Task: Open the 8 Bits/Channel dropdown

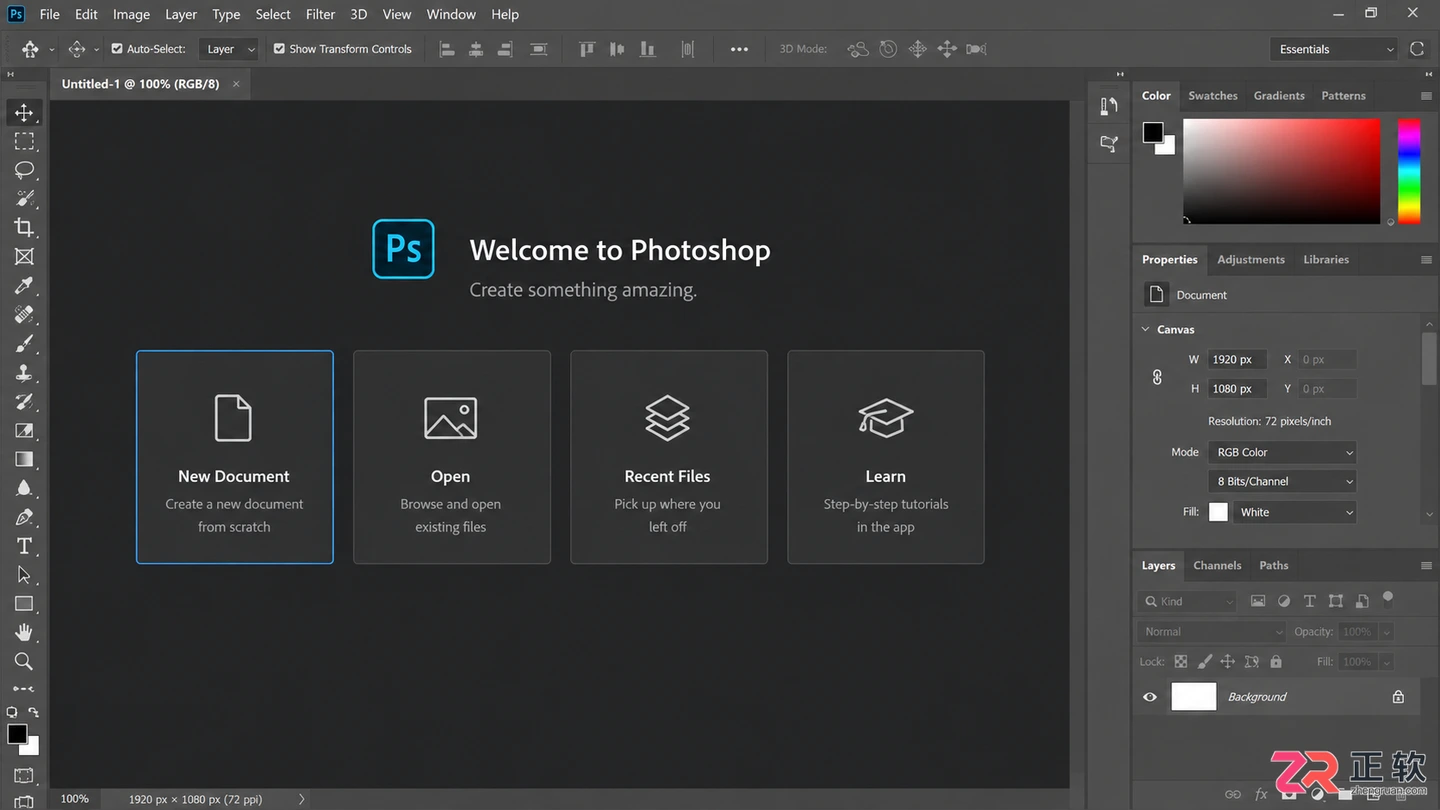Action: (1282, 481)
